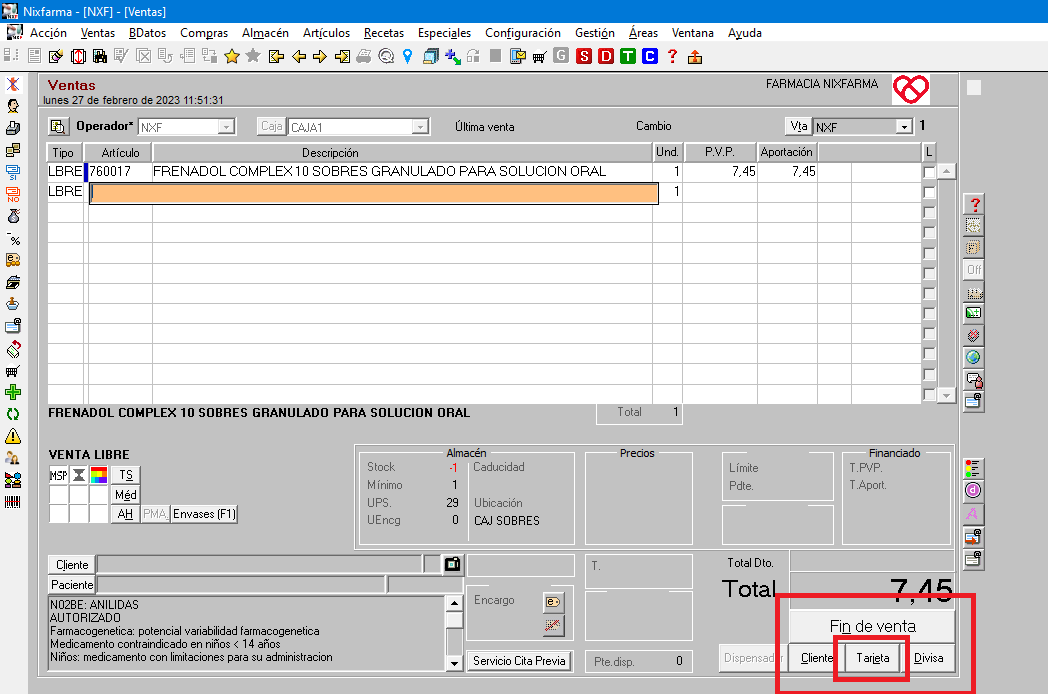Open the Artículos menu

[326, 33]
